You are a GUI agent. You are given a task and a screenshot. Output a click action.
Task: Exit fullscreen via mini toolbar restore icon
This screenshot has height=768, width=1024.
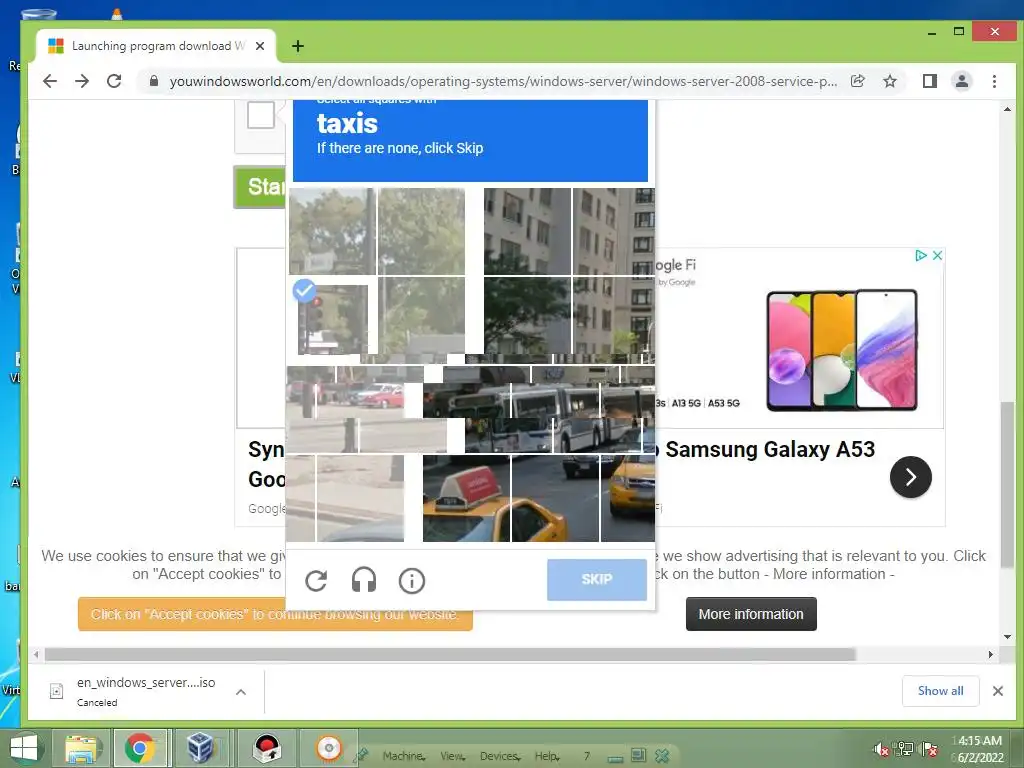click(638, 756)
